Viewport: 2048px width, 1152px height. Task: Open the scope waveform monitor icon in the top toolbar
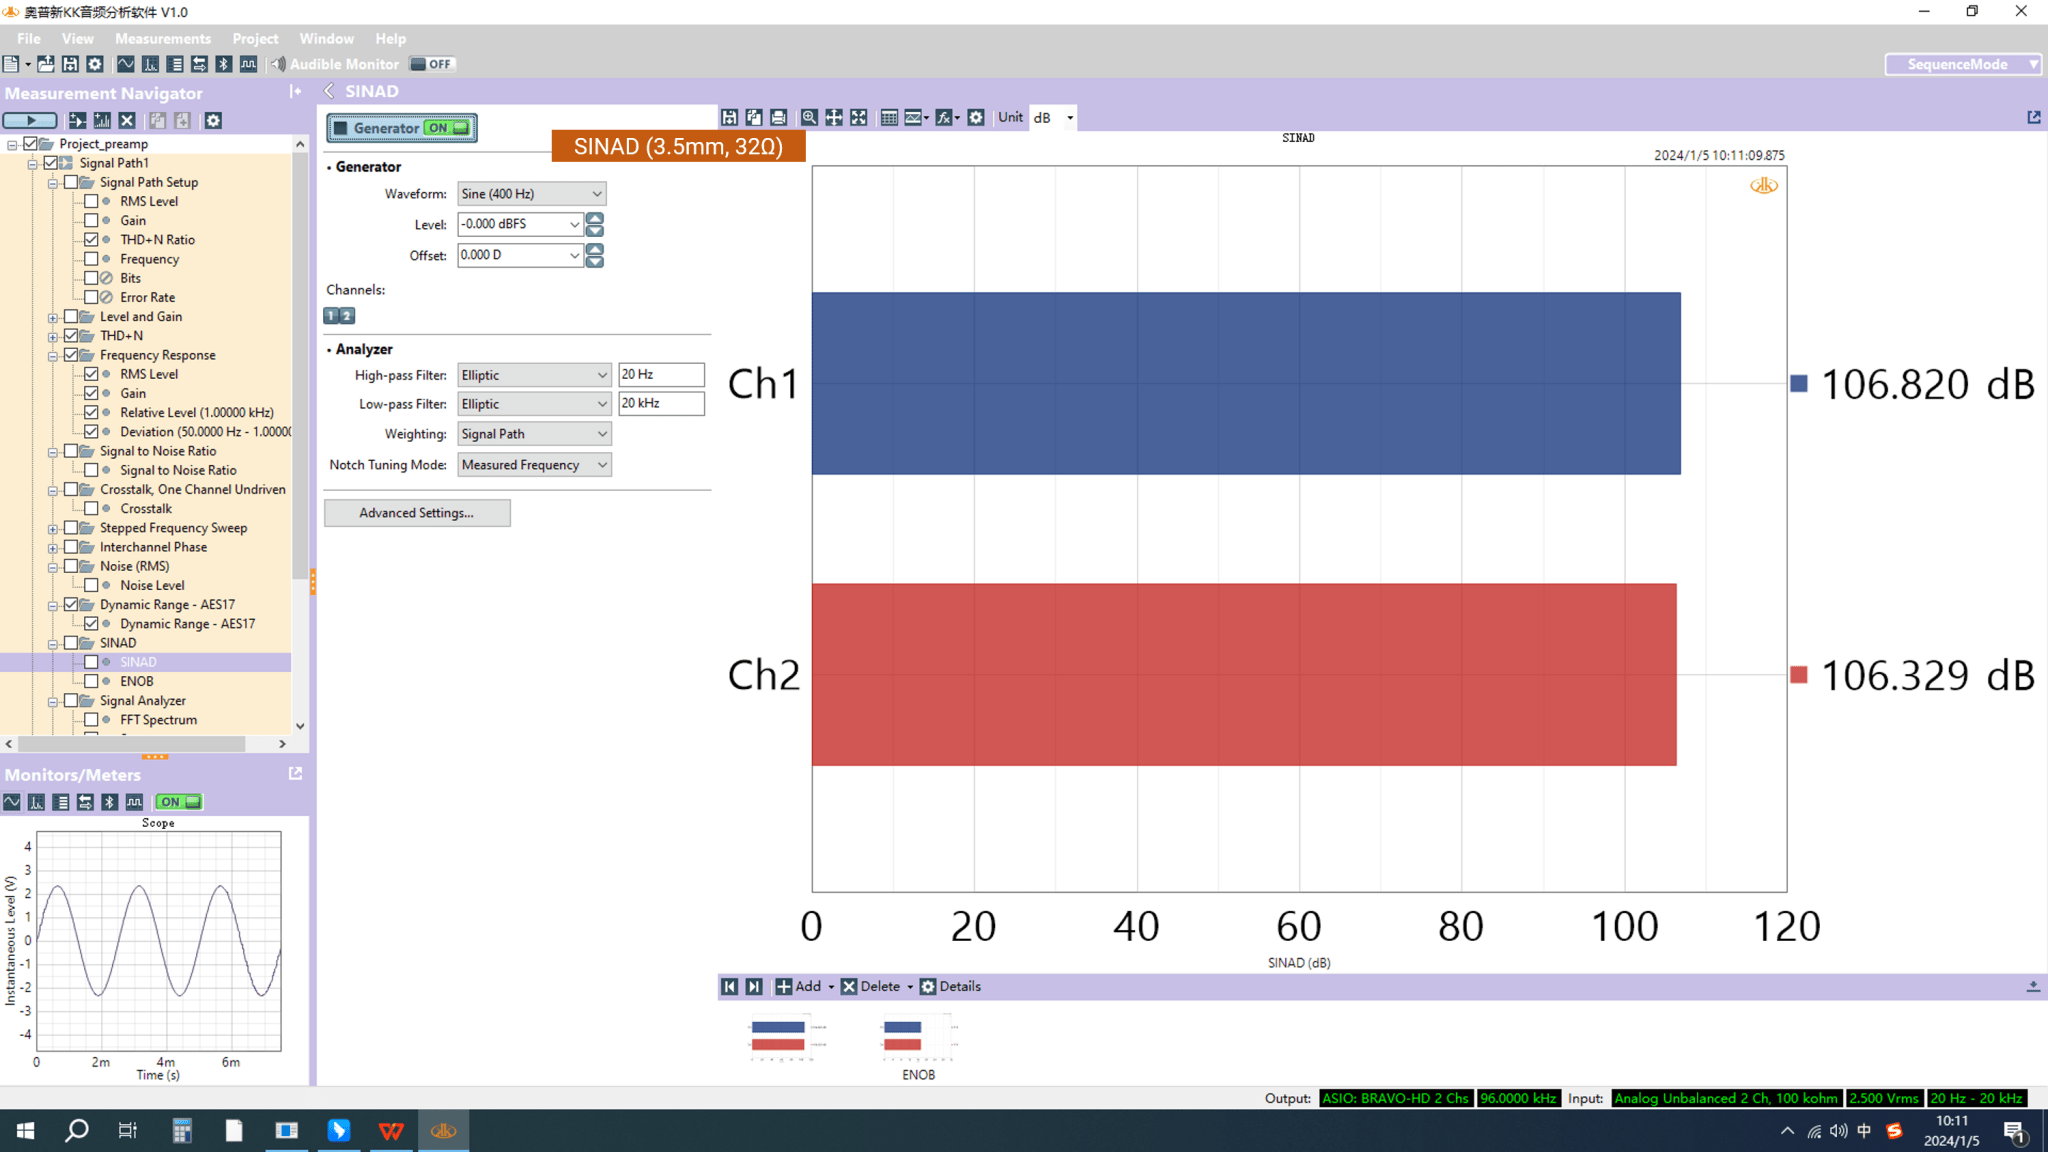126,64
